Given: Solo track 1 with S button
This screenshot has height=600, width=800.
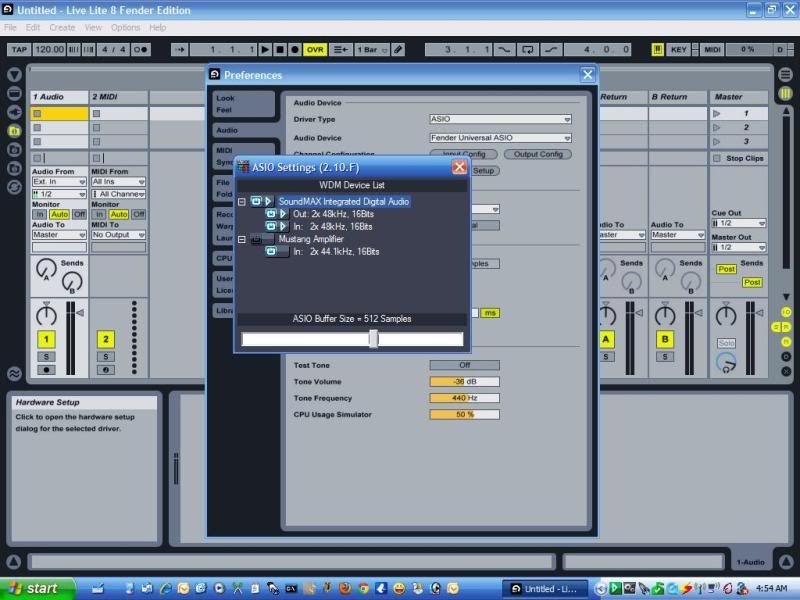Looking at the screenshot, I should point(46,357).
